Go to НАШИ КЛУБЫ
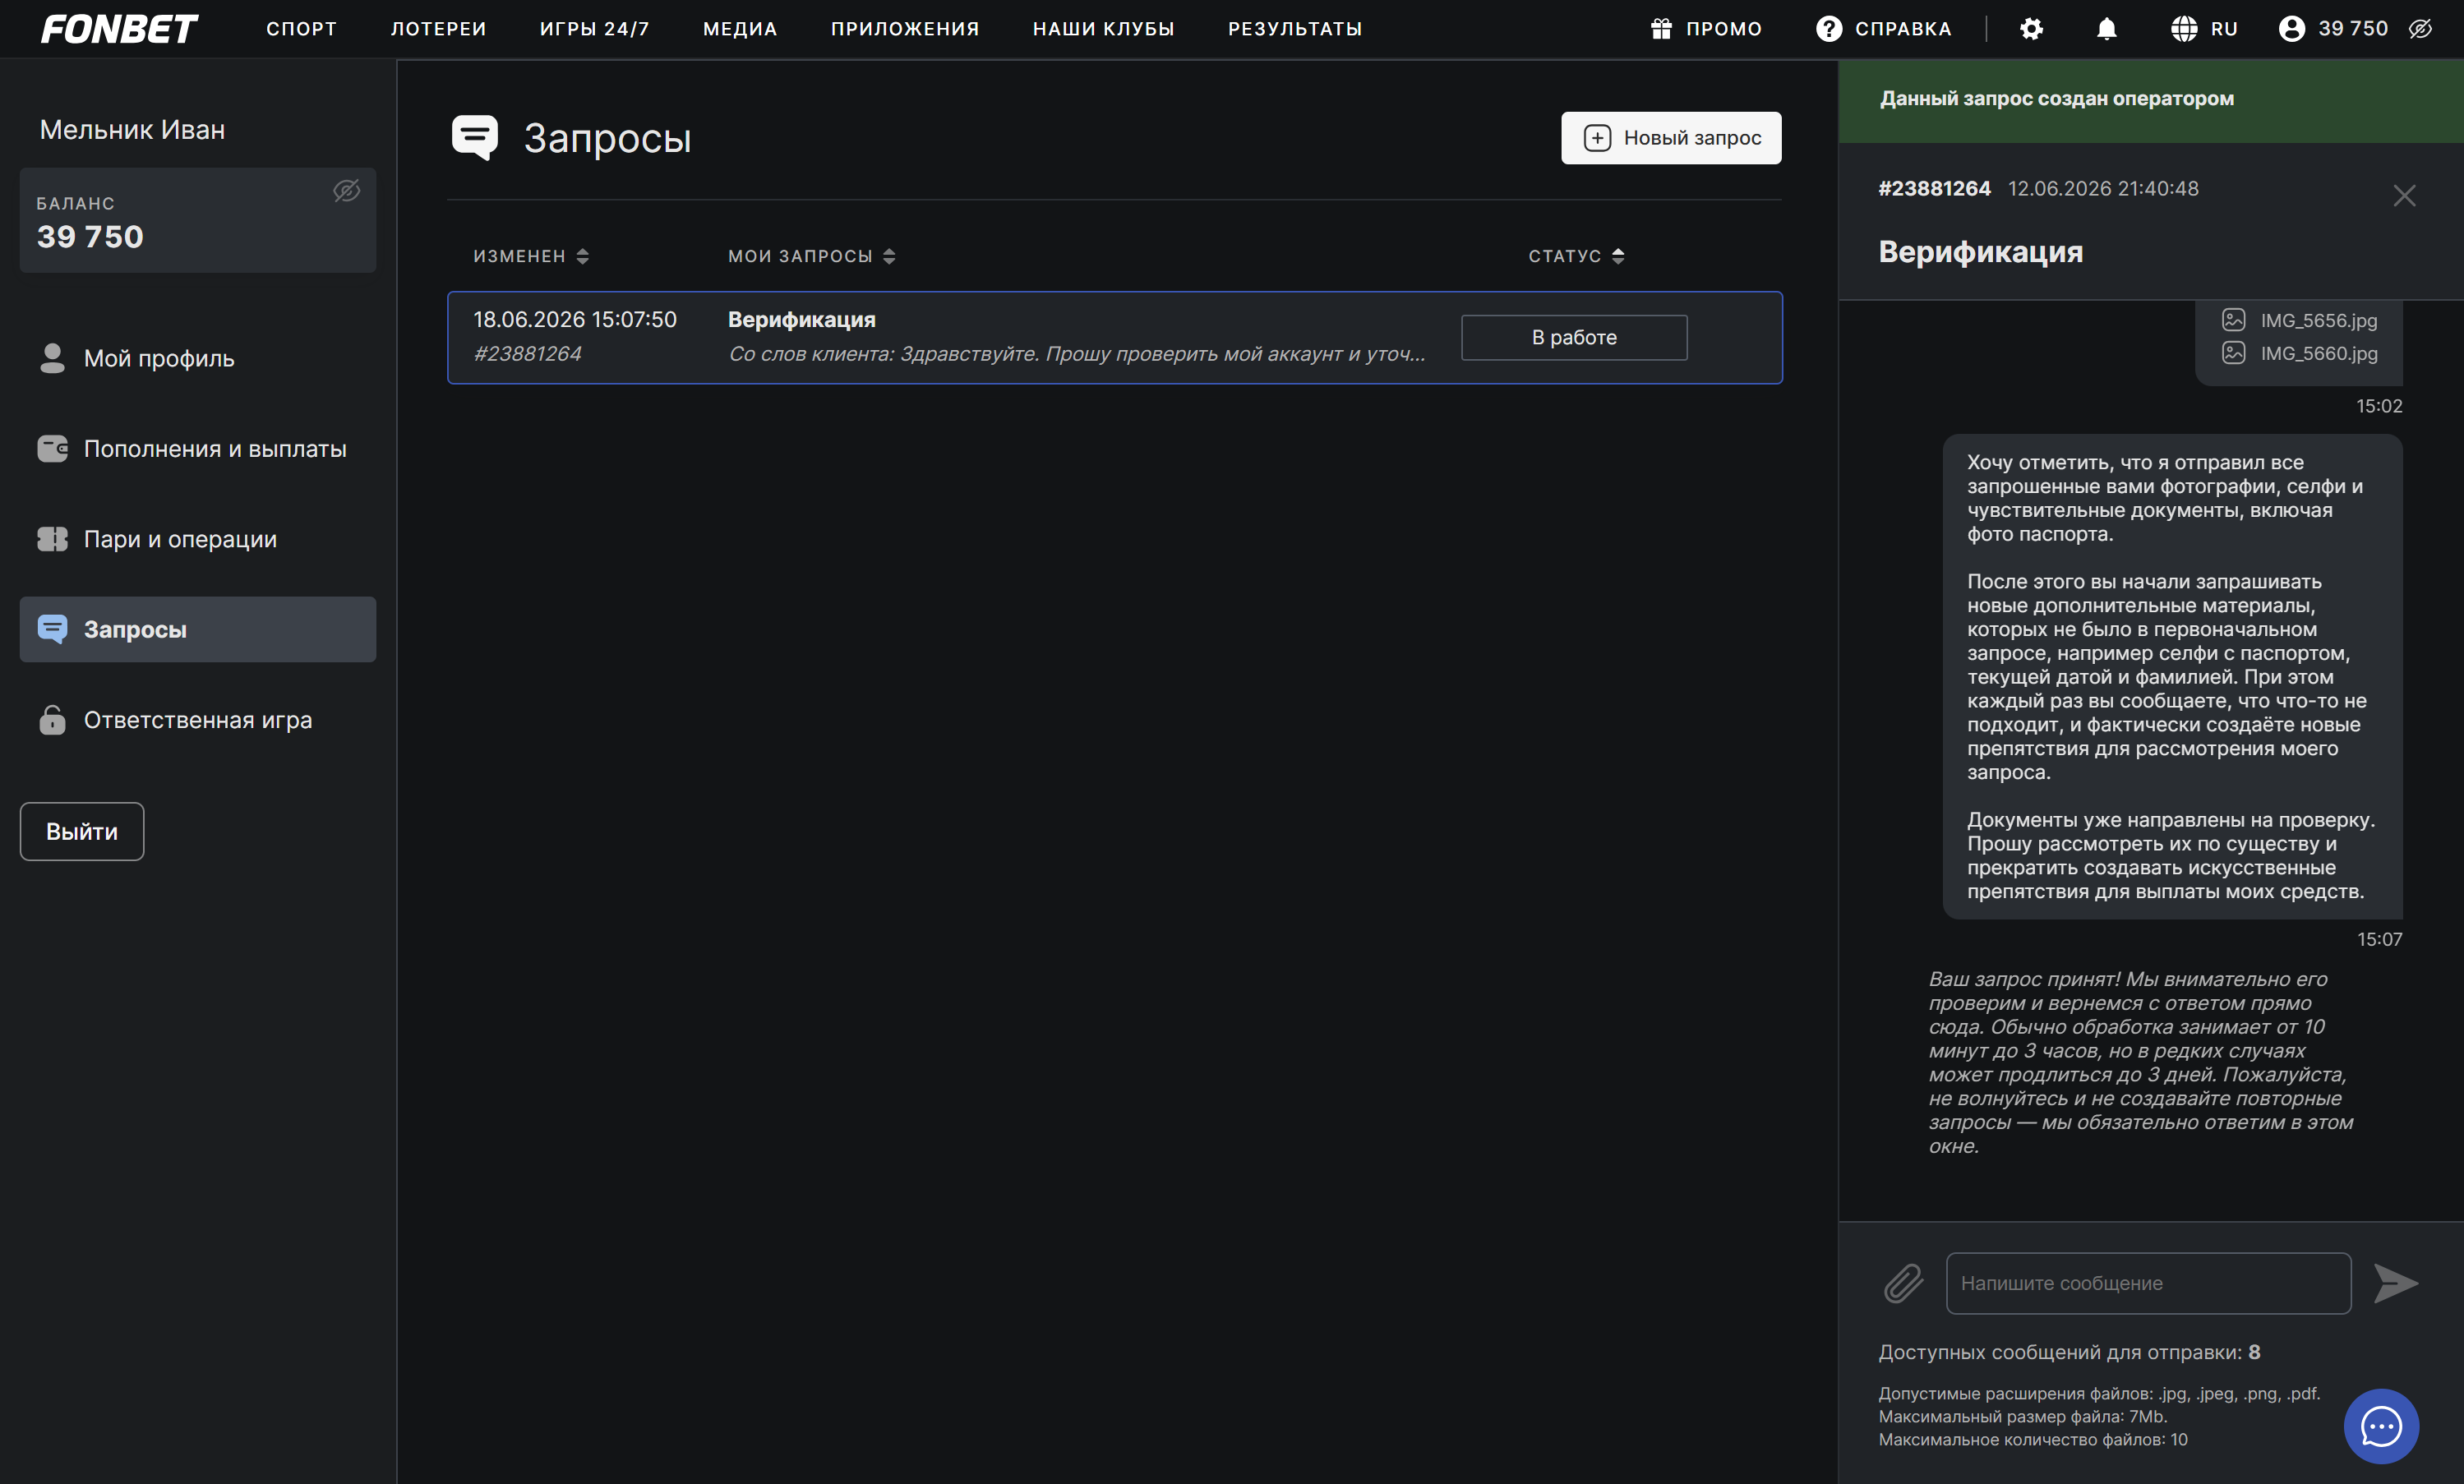This screenshot has height=1484, width=2464. (1103, 29)
